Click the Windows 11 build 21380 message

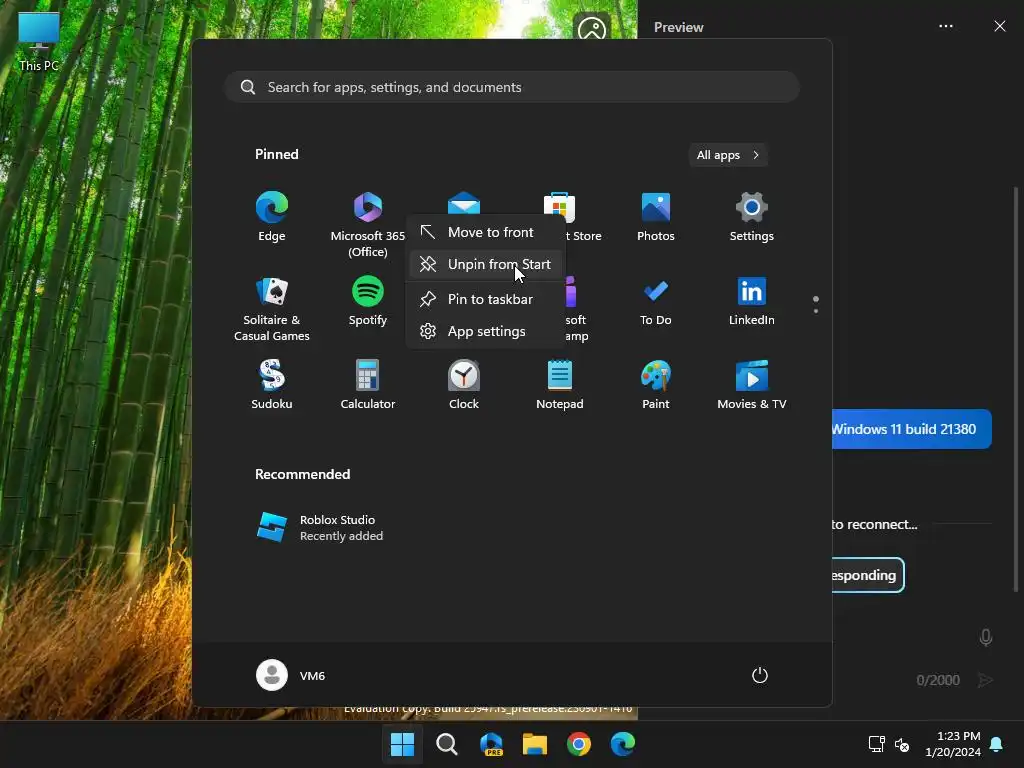pyautogui.click(x=911, y=429)
